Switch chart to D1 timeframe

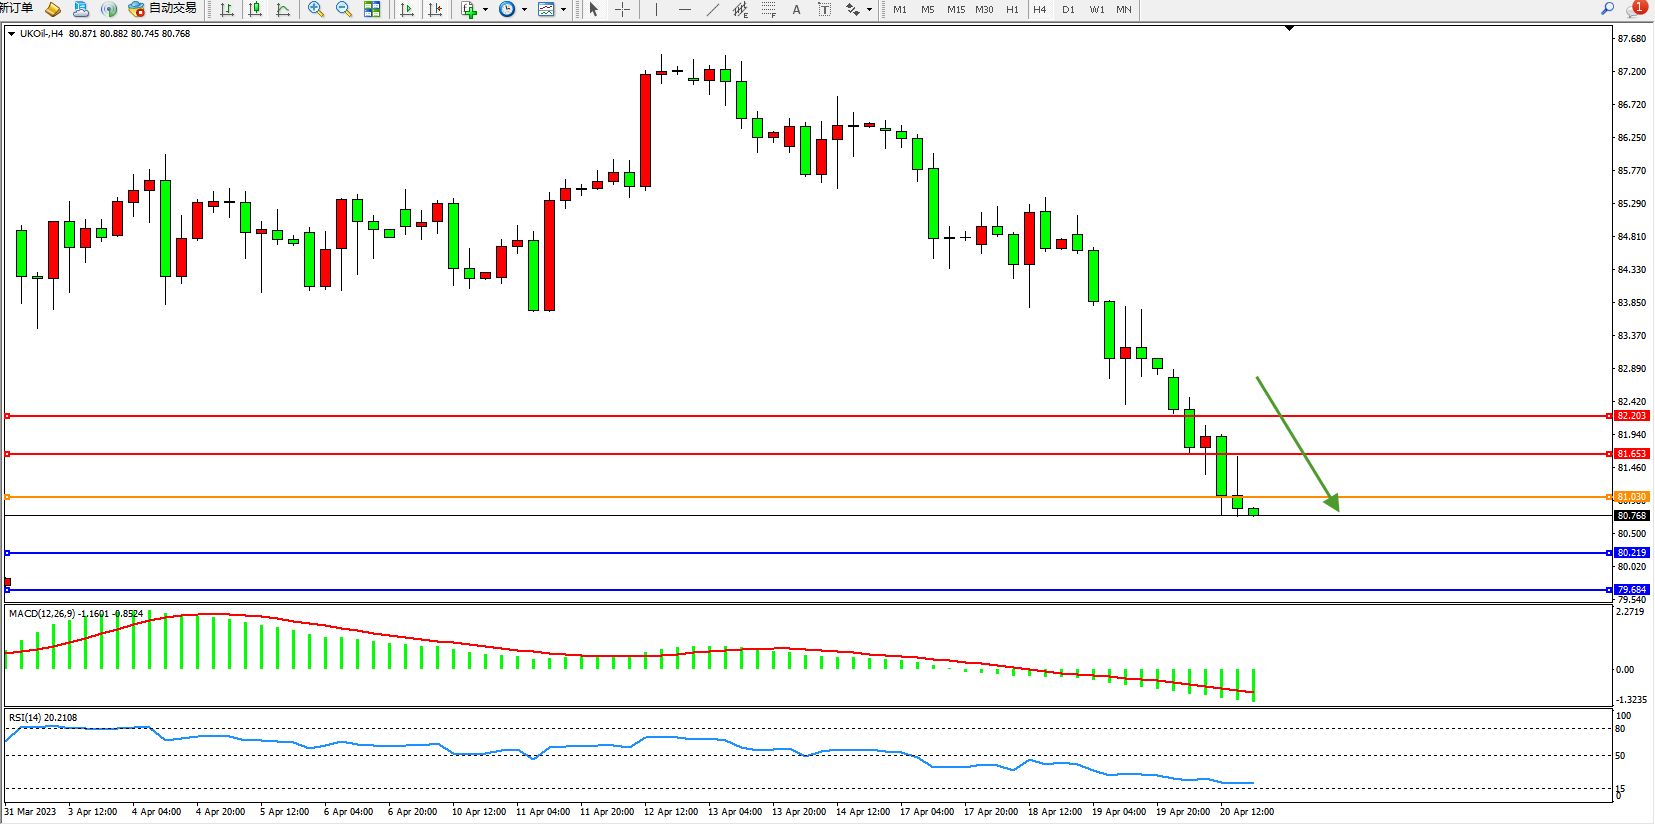[x=1068, y=9]
